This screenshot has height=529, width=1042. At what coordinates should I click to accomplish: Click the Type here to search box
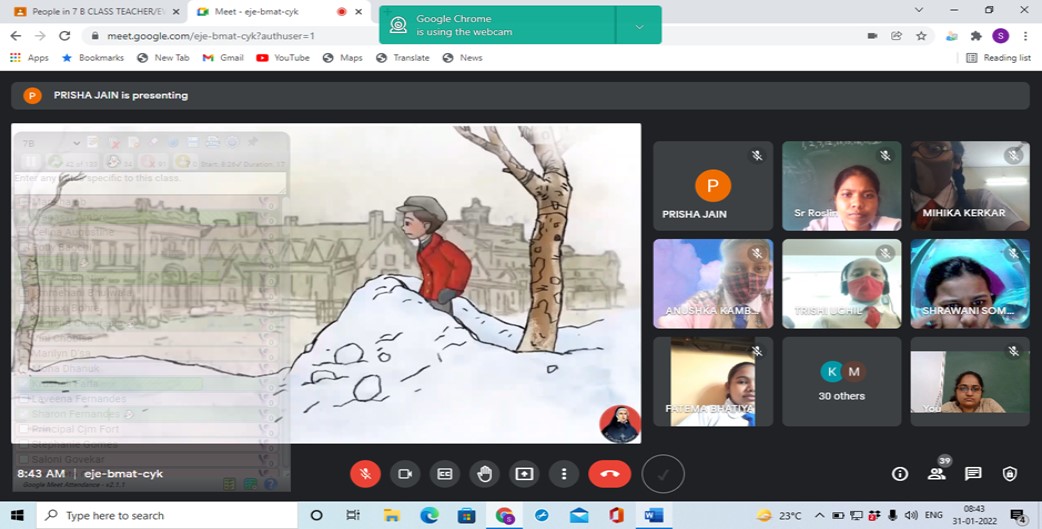[166, 515]
